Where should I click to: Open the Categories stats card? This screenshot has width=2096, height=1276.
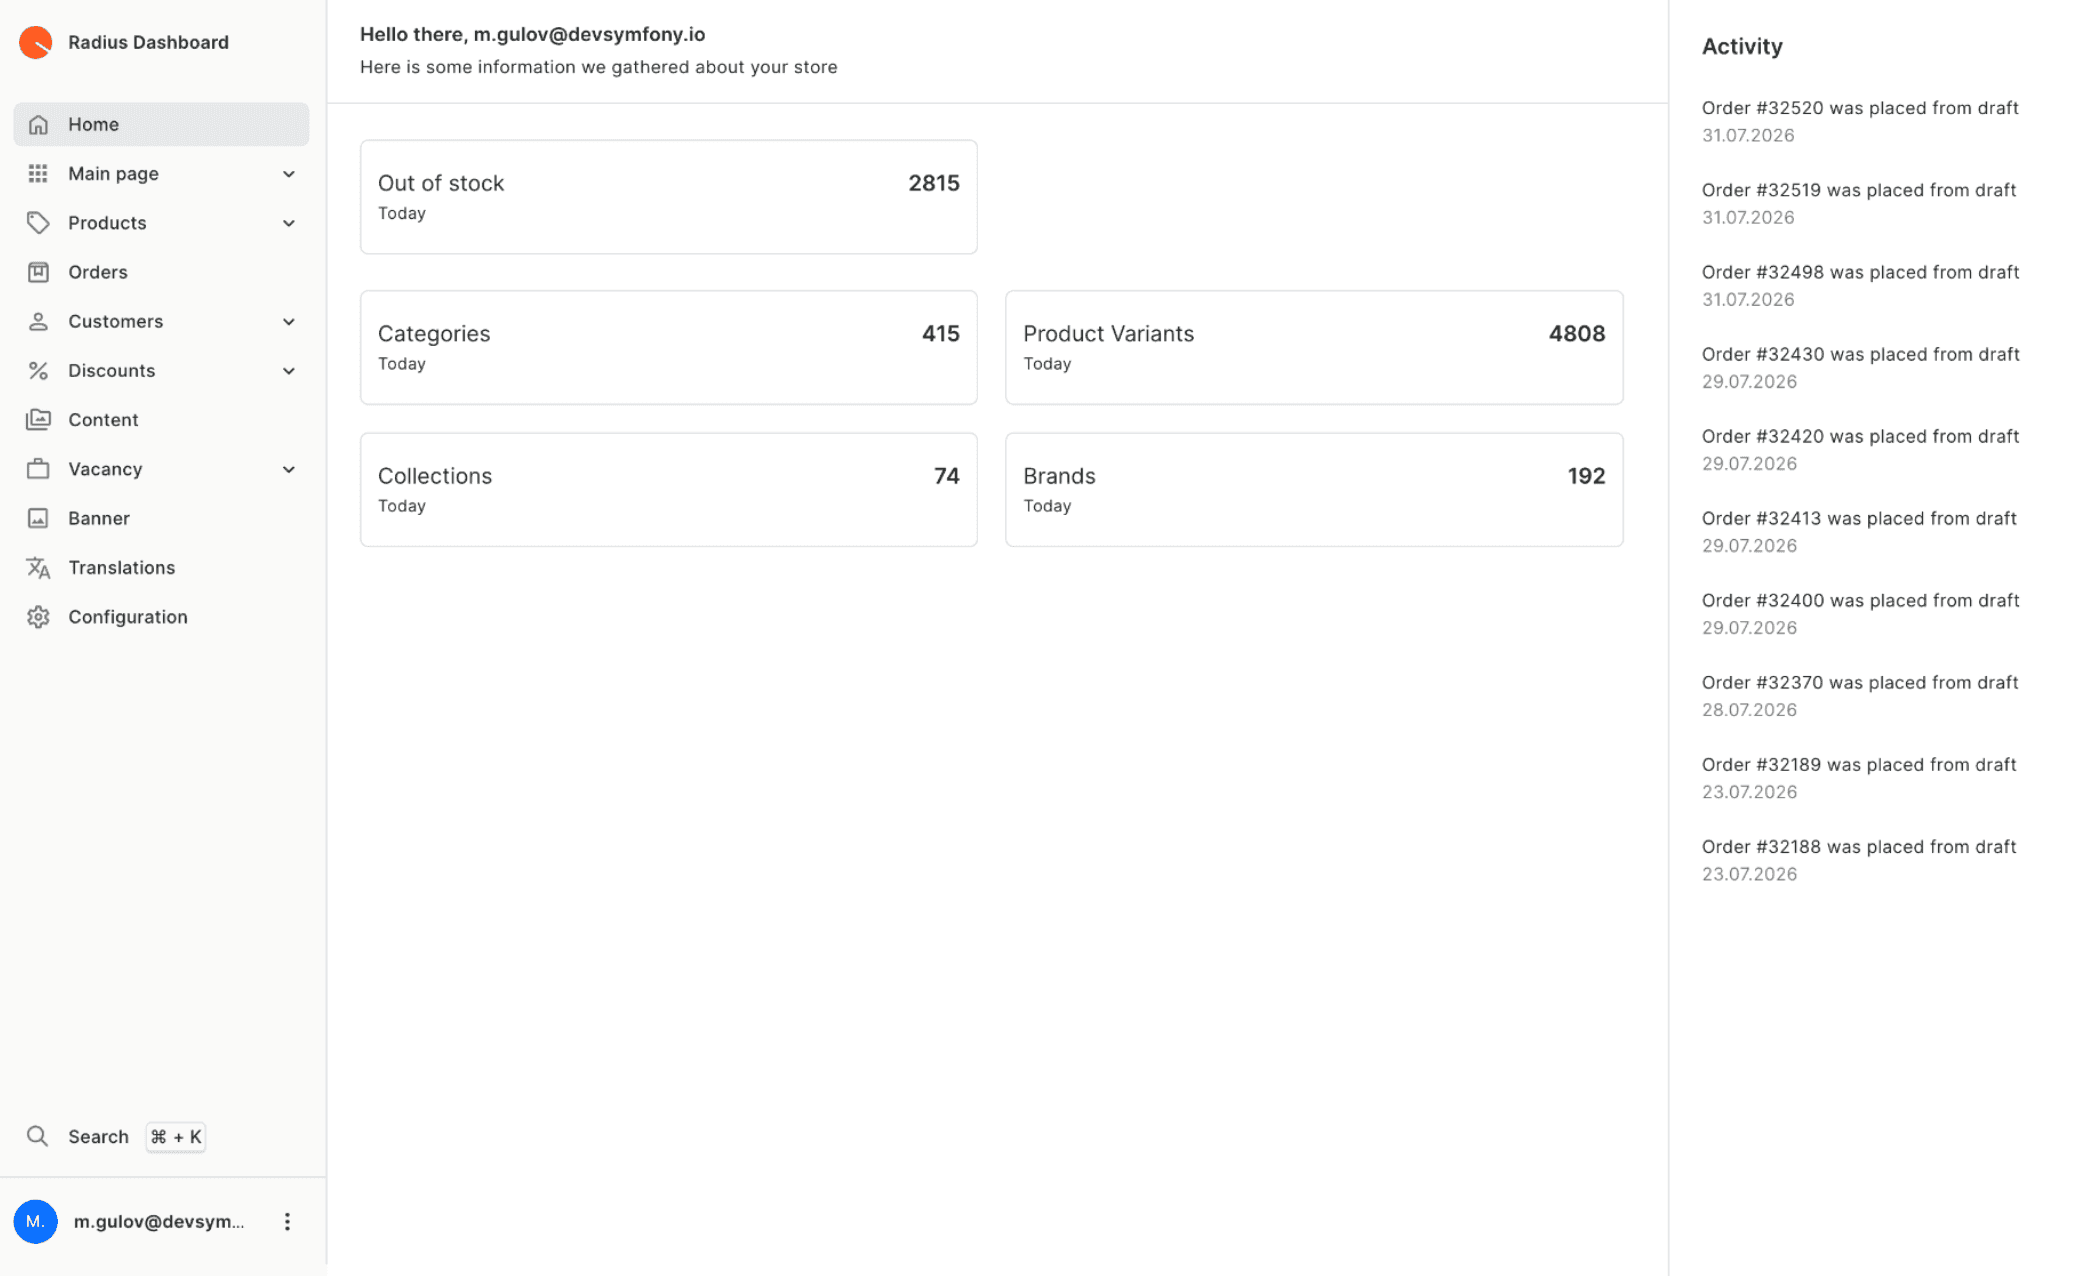pyautogui.click(x=668, y=347)
